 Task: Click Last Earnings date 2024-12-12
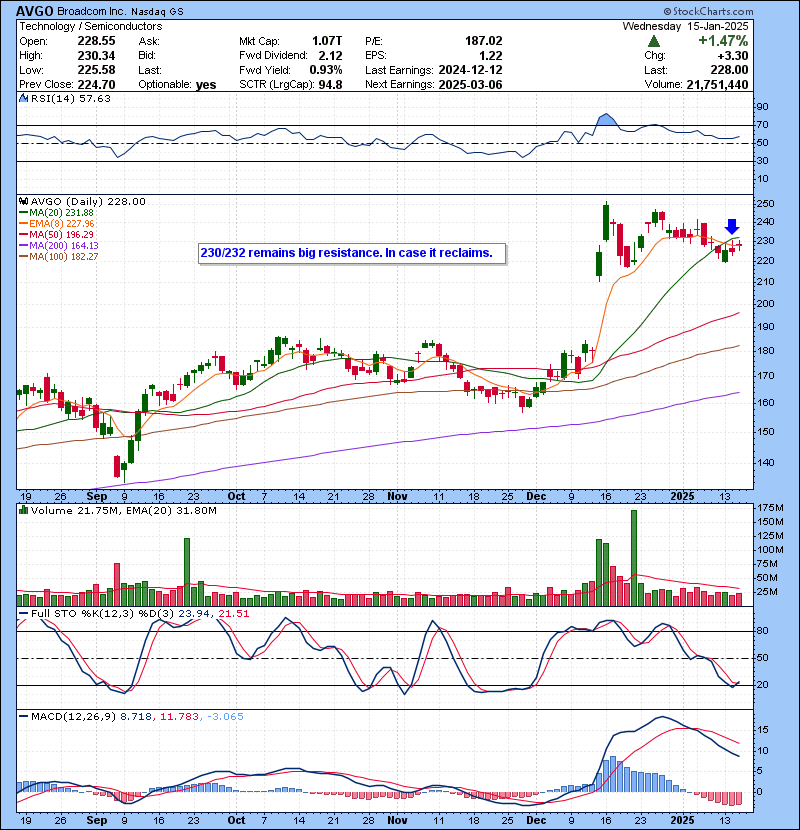[470, 70]
